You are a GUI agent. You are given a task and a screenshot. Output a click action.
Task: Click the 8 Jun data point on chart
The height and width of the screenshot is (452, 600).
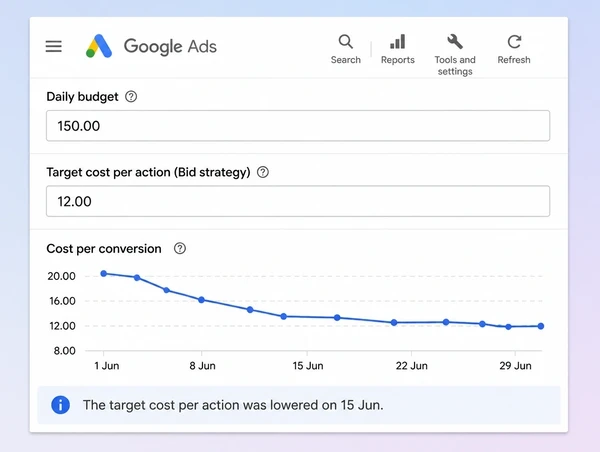202,300
